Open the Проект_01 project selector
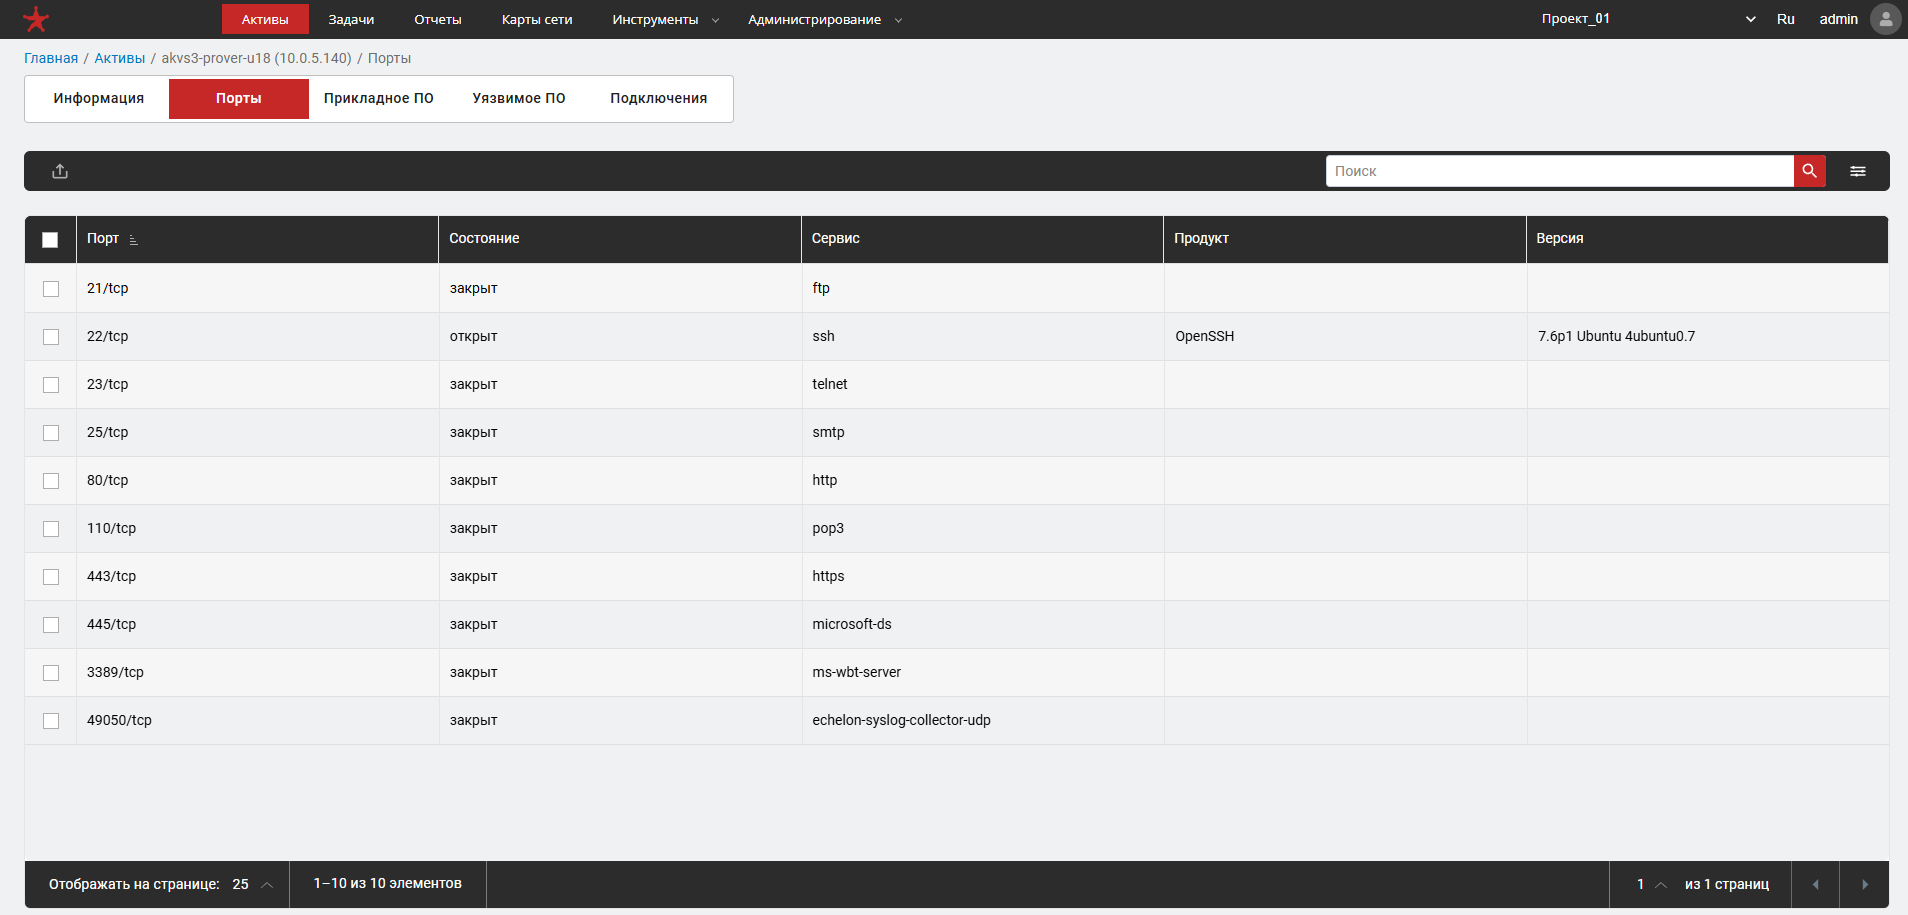 1648,19
